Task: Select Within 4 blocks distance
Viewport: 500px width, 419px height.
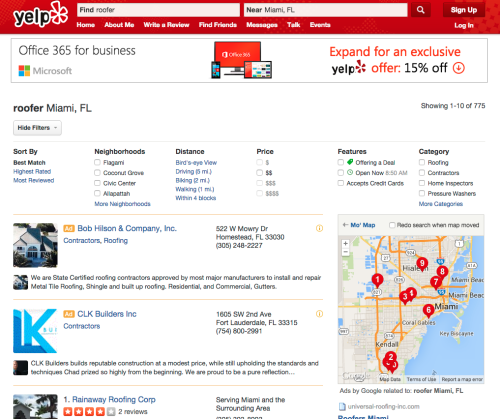Action: (196, 198)
